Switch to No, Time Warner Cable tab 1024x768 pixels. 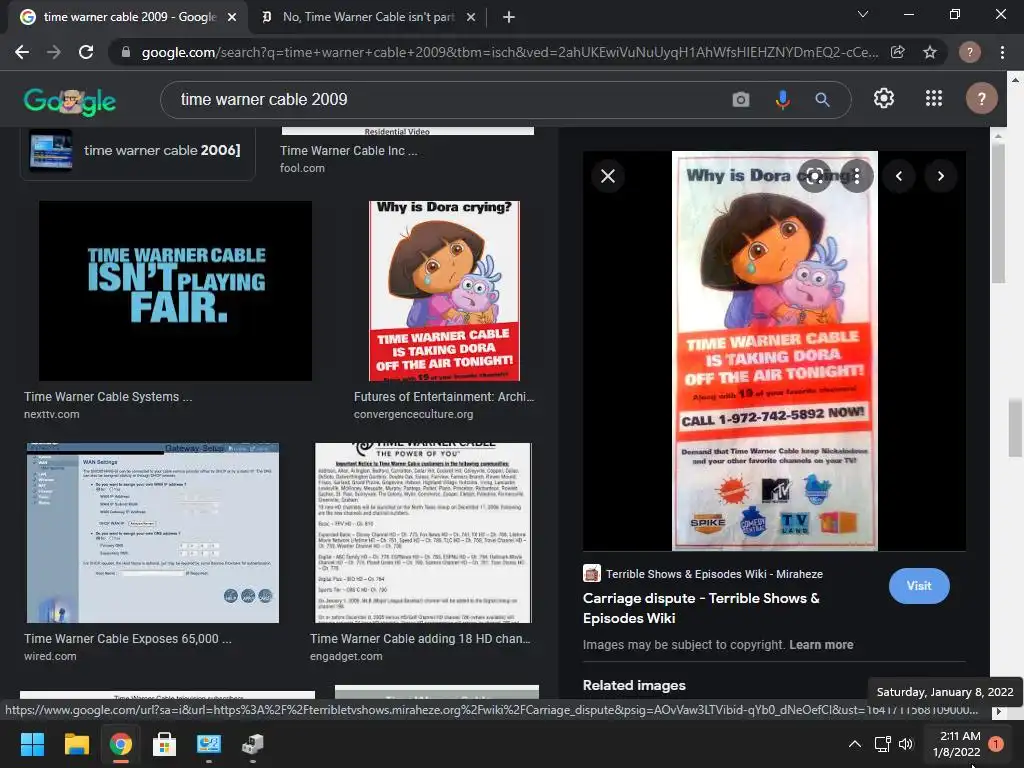(x=369, y=17)
